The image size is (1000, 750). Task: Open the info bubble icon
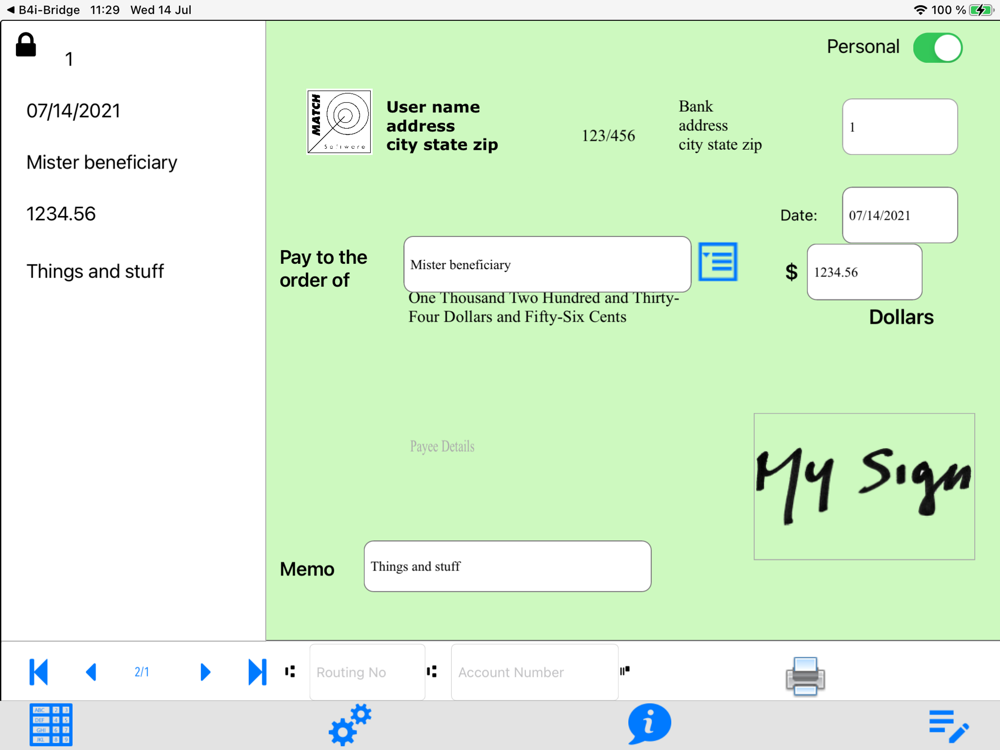(x=649, y=724)
